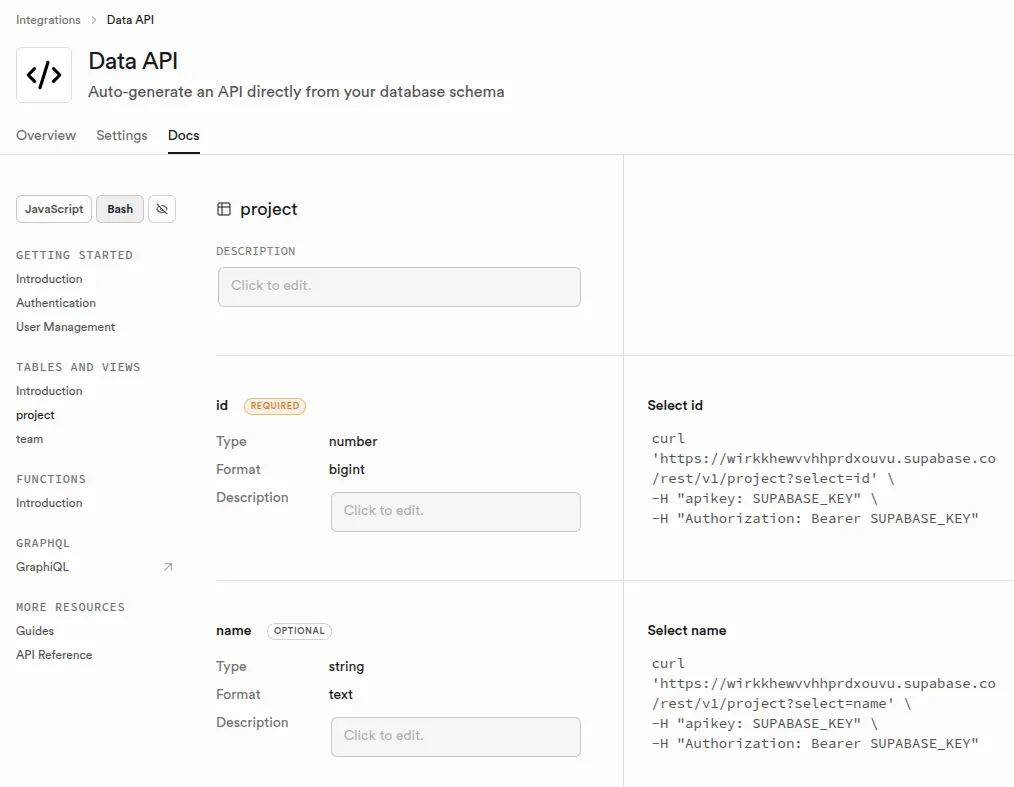This screenshot has width=1014, height=787.
Task: Click the Select id heading
Action: pyautogui.click(x=675, y=405)
